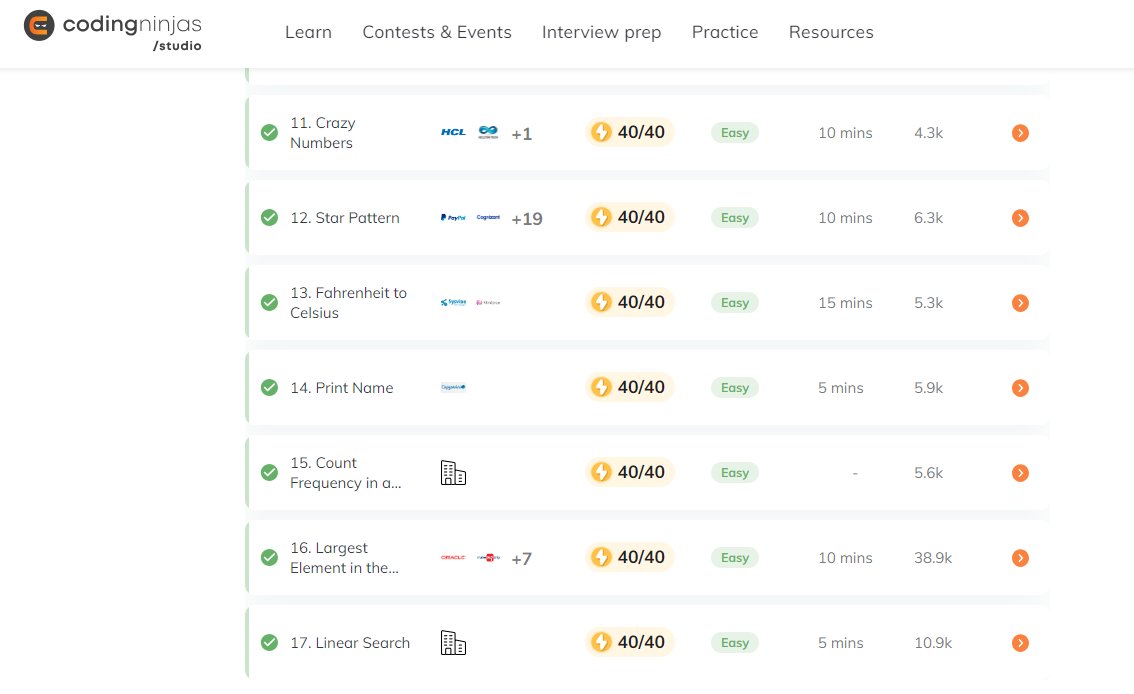
Task: Click the orange arrow for Linear Search
Action: pyautogui.click(x=1020, y=643)
